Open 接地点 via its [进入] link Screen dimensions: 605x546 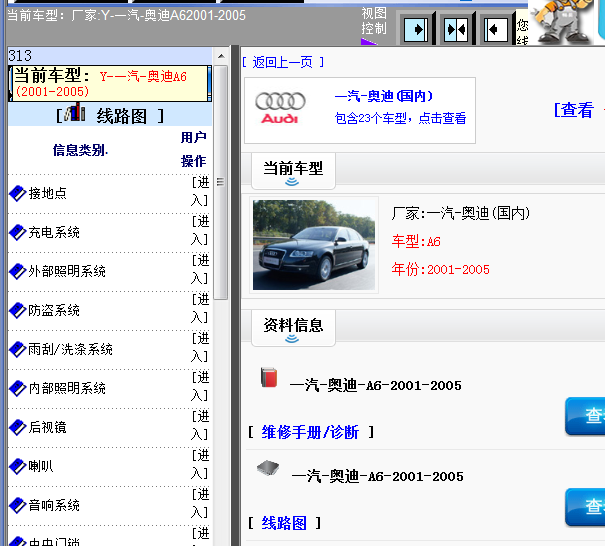coord(200,191)
